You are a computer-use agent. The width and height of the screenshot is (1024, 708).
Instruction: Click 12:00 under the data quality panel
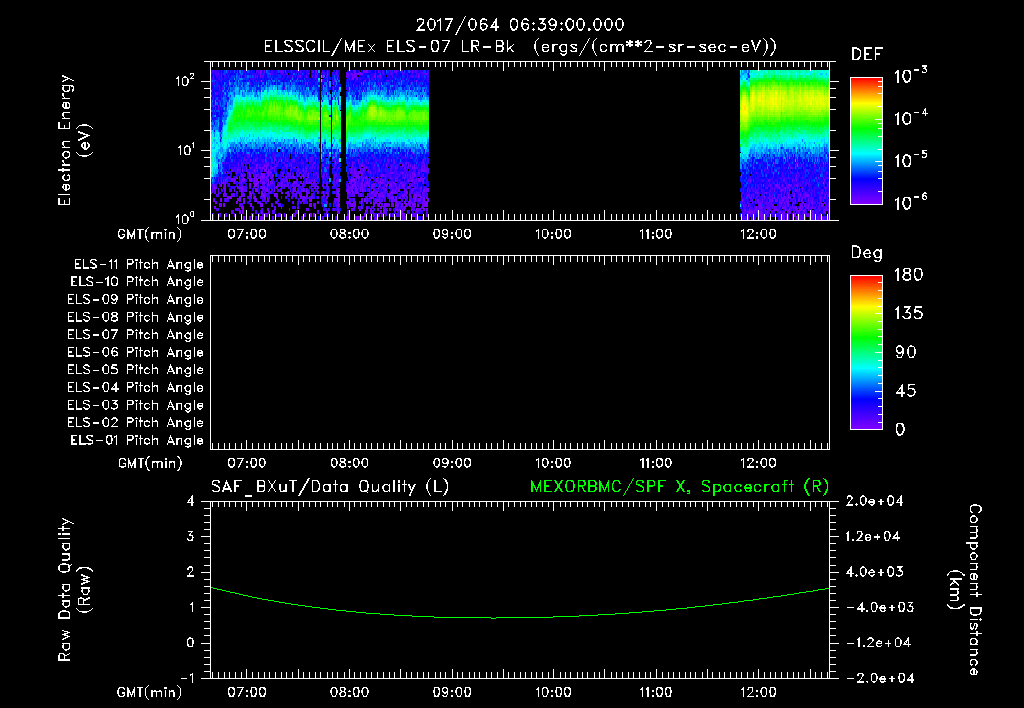coord(758,692)
